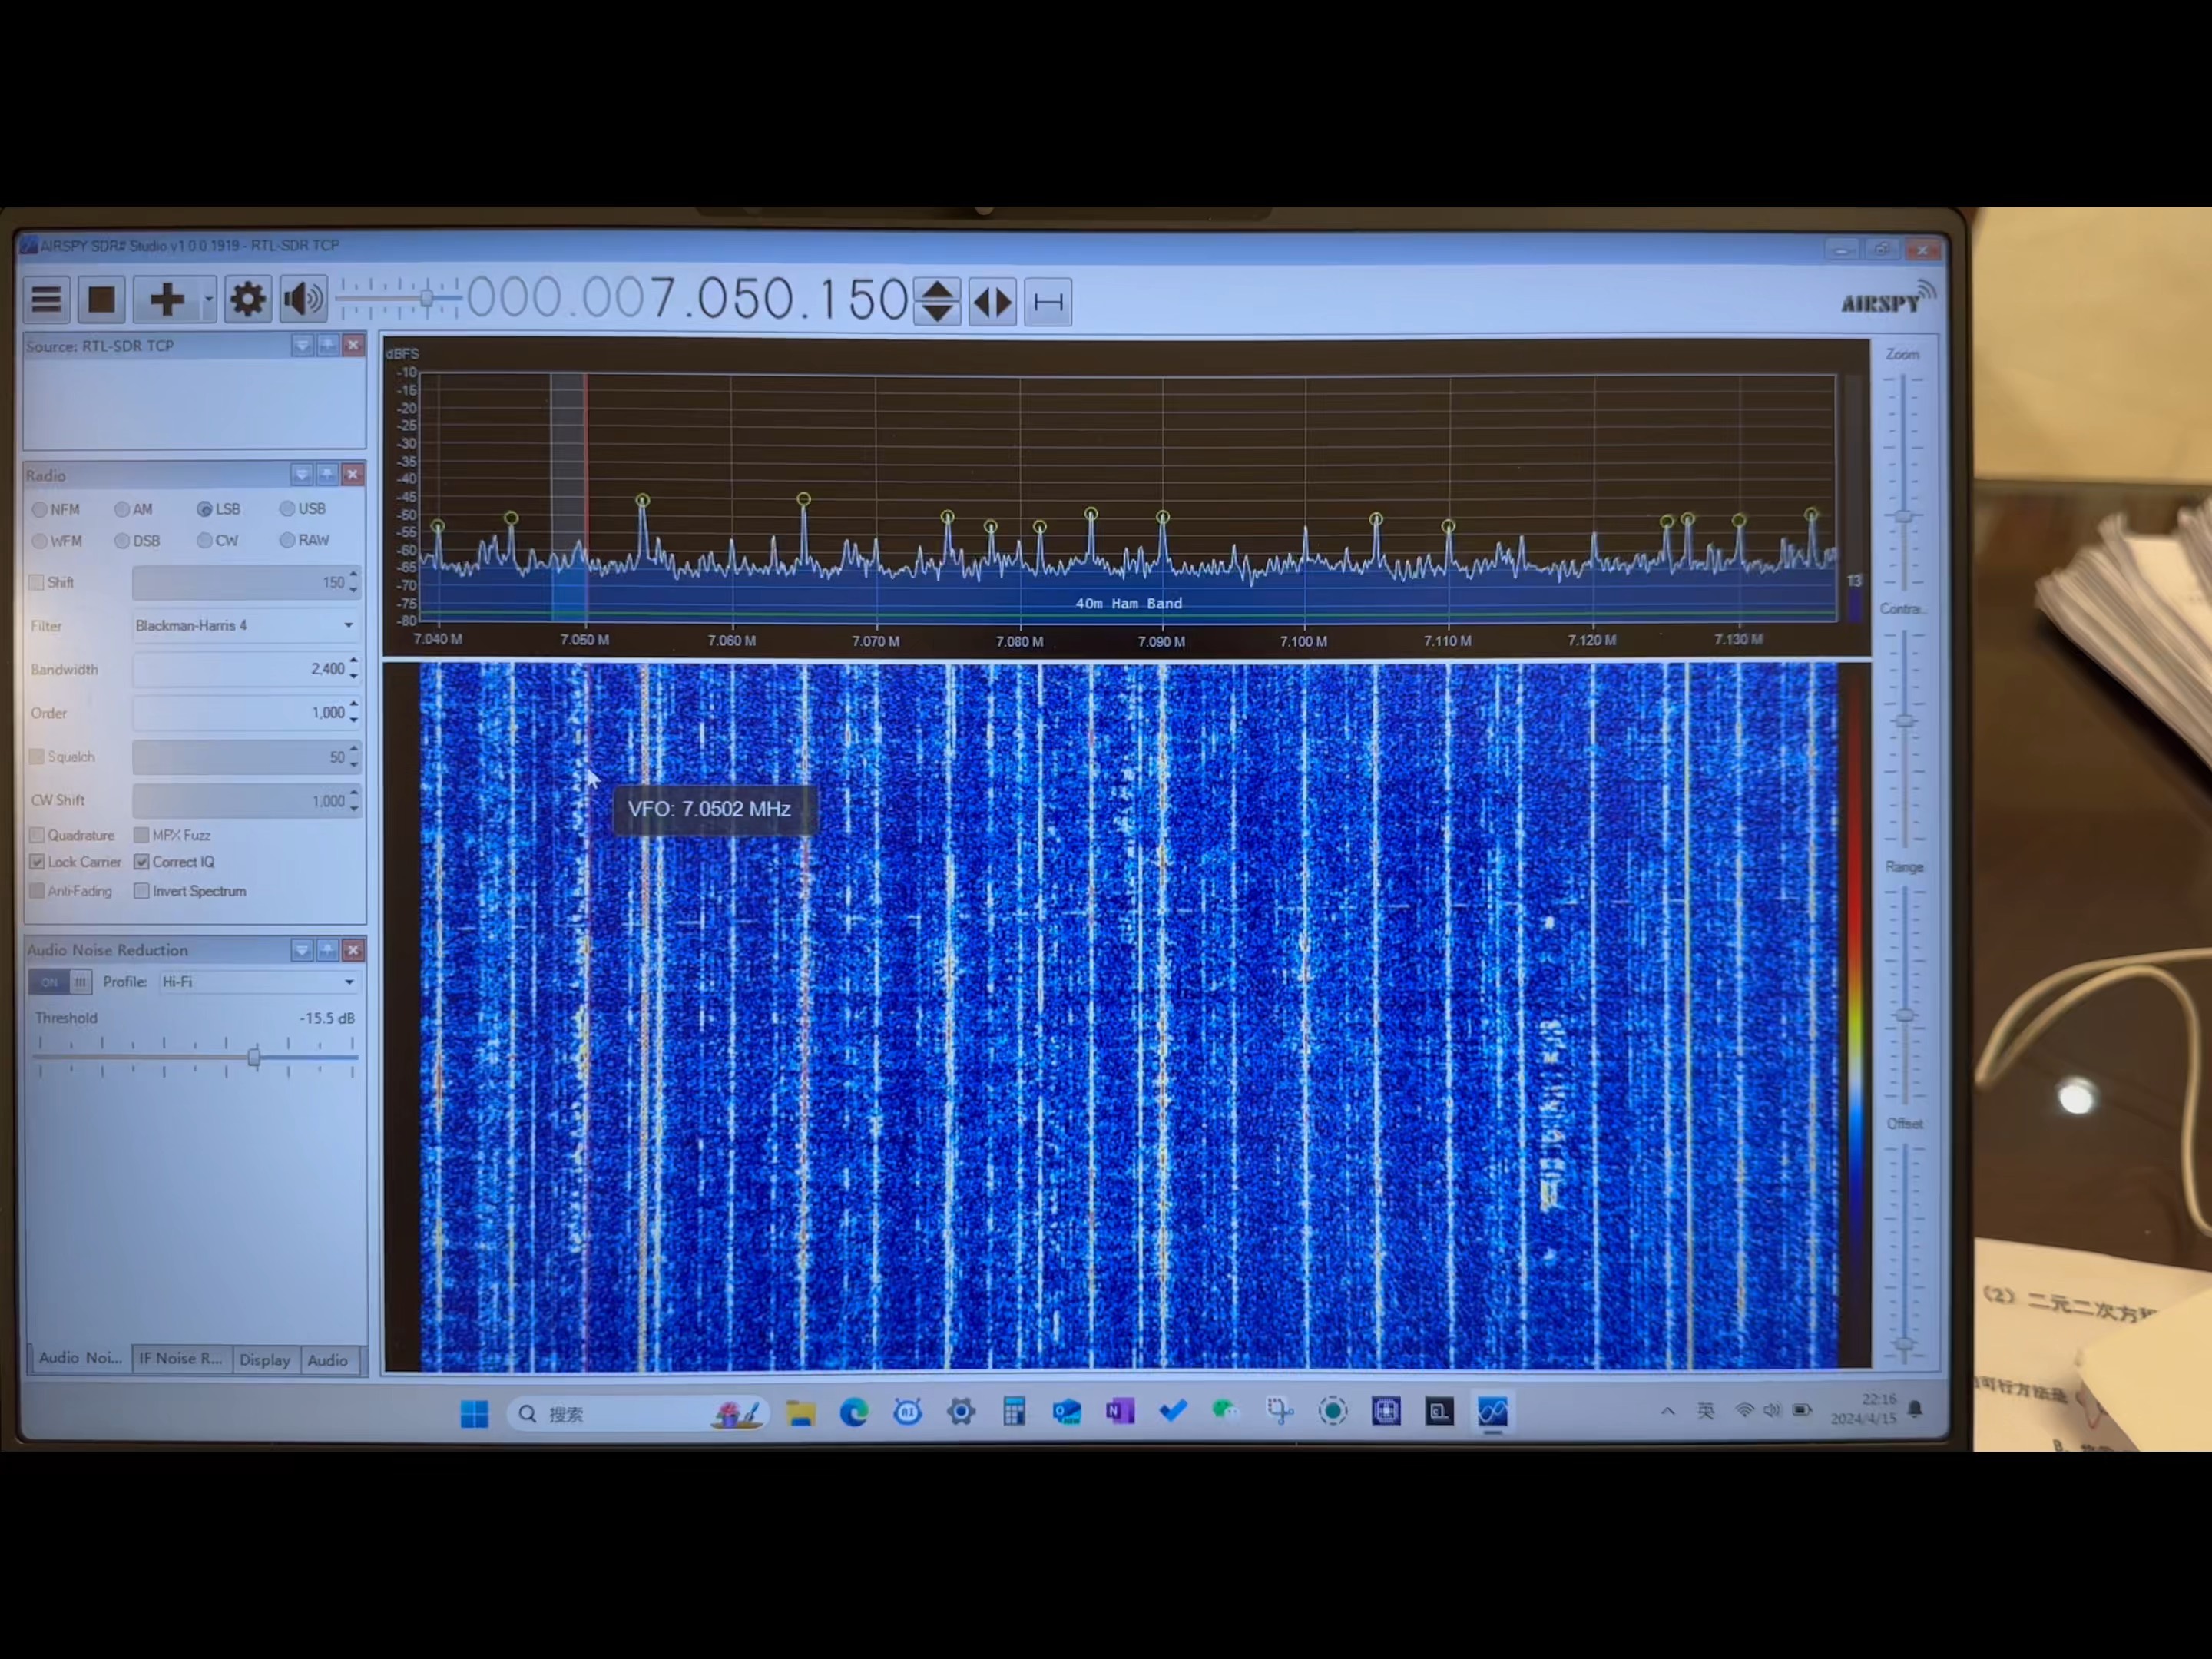Screen dimensions: 2212x1659
Task: Mute audio using the speaker icon
Action: tap(303, 299)
